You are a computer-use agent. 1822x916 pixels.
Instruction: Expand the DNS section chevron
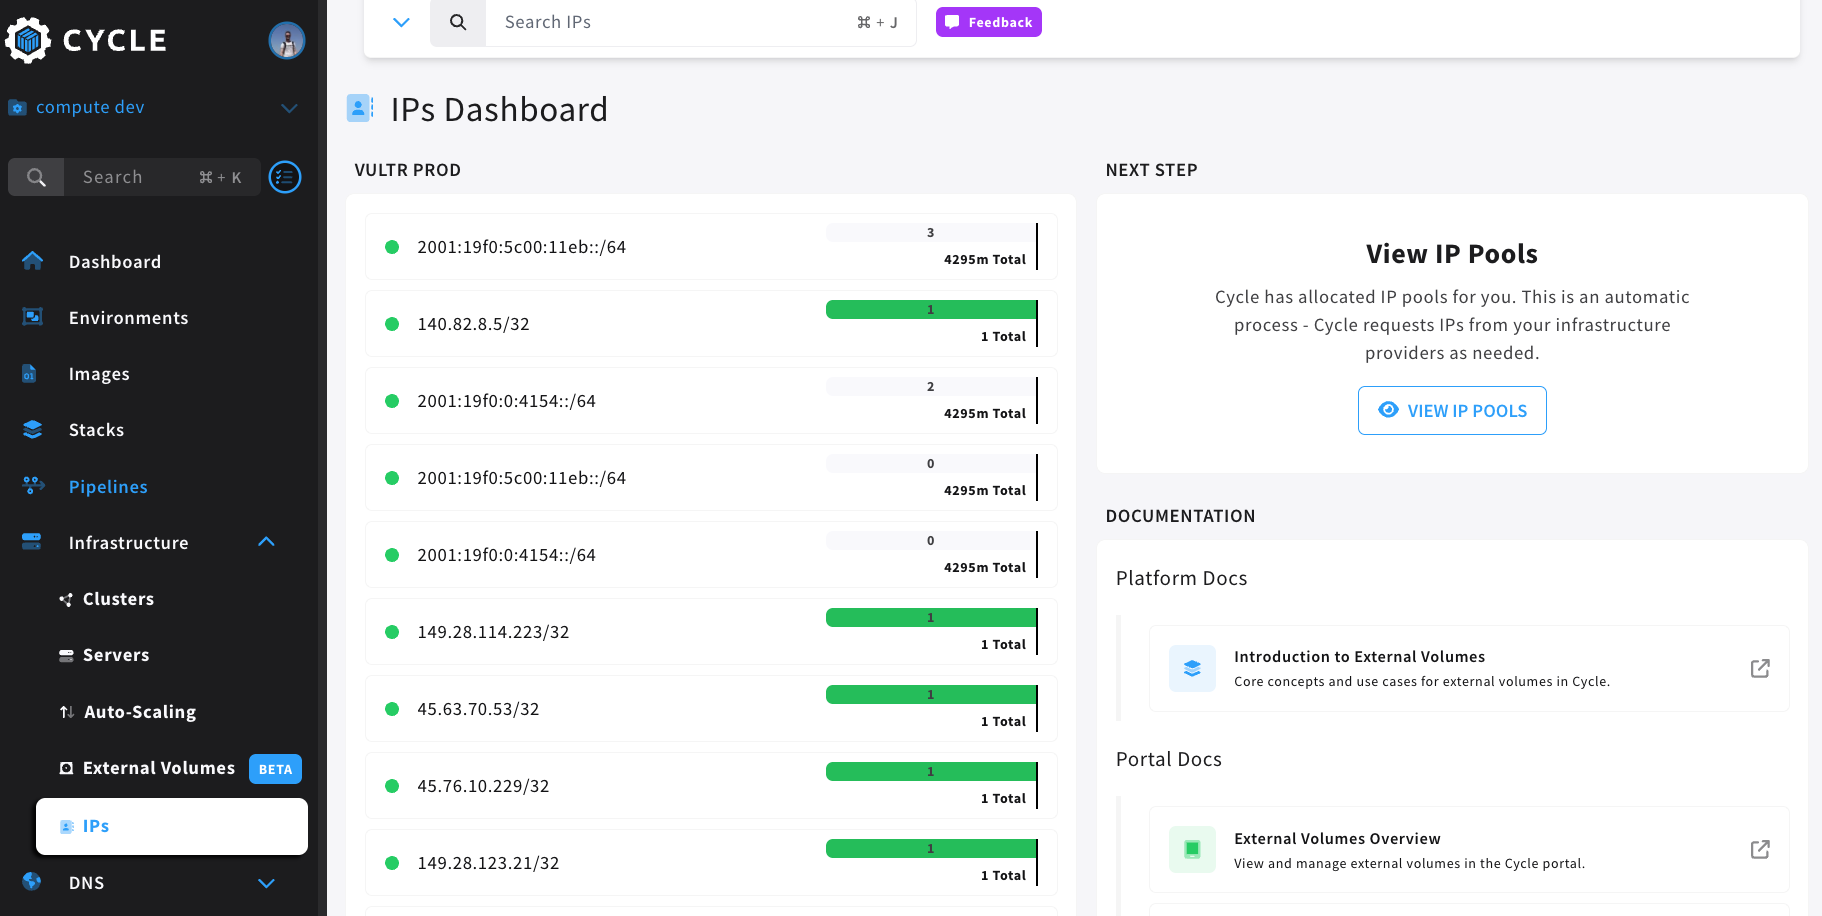[266, 883]
